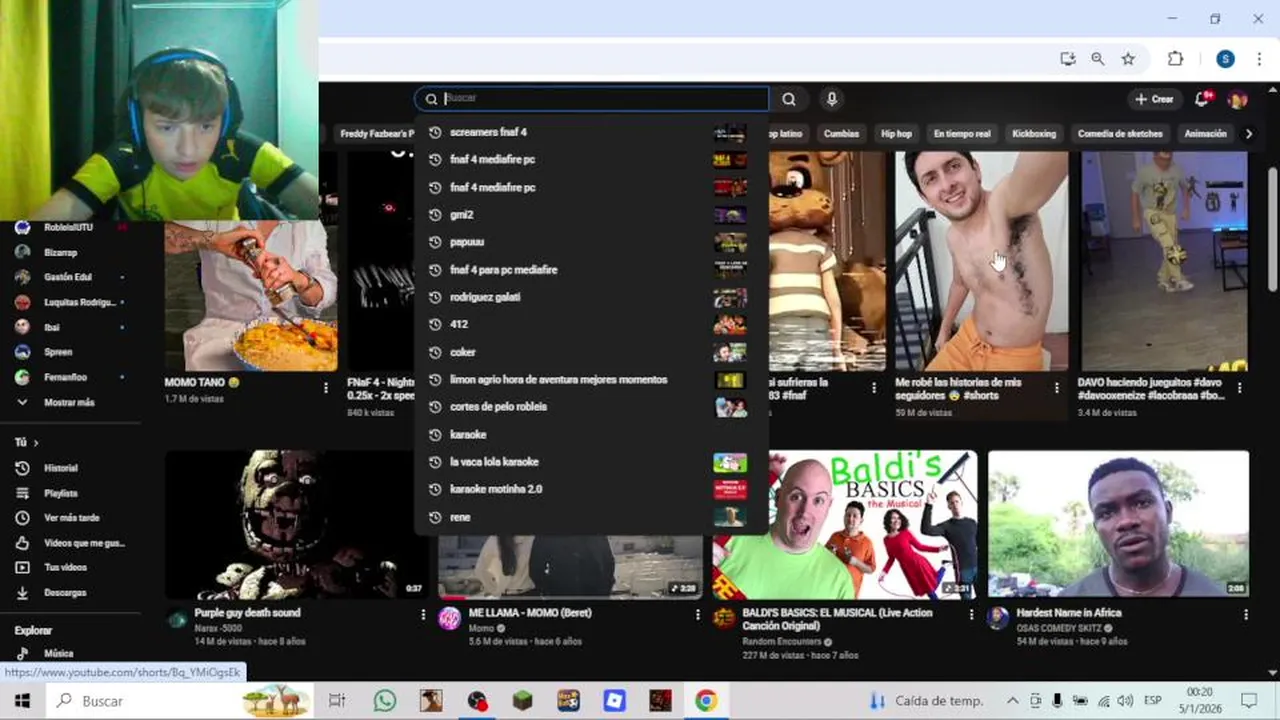The image size is (1280, 720).
Task: Focus the Buscar search input field
Action: (592, 98)
